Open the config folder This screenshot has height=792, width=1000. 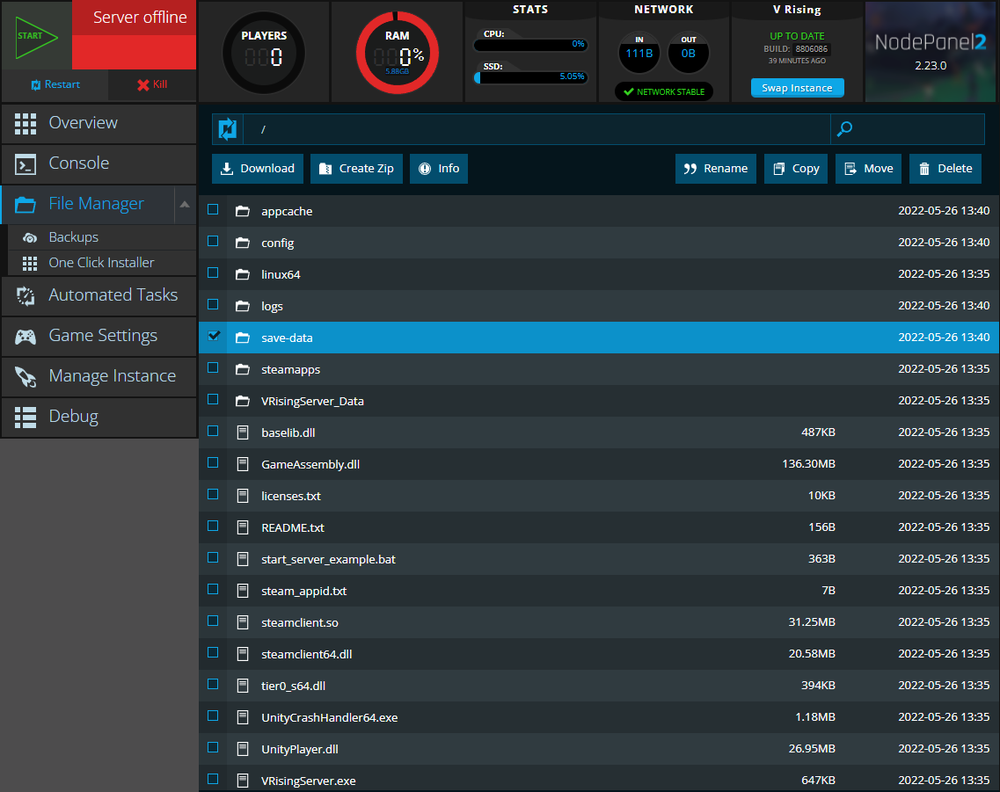[x=277, y=243]
